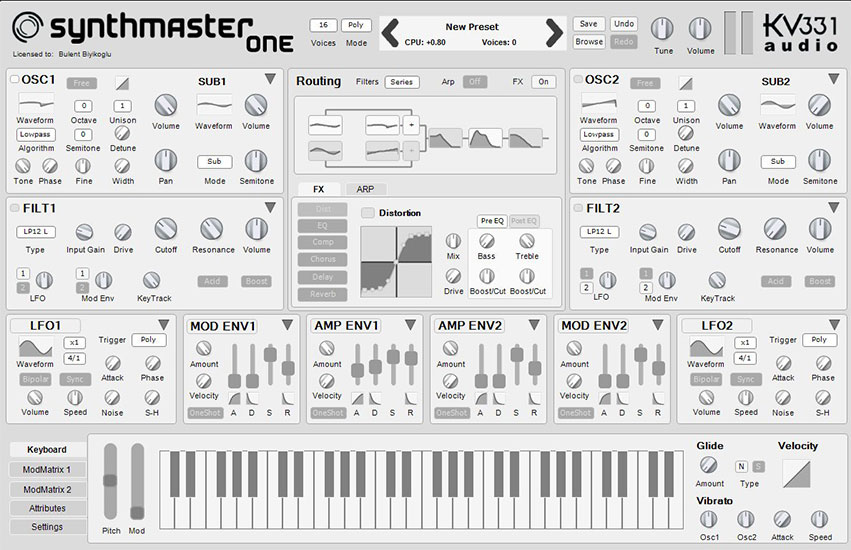Open the ModMatrix 1 page
The height and width of the screenshot is (550, 851).
tap(47, 469)
